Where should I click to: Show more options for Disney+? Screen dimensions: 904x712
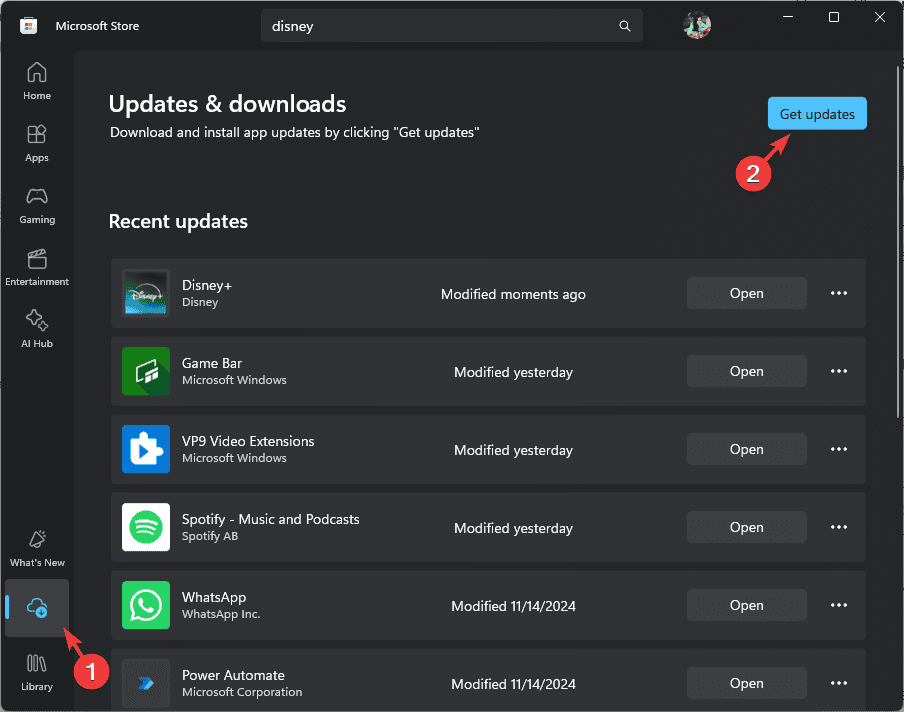tap(839, 293)
